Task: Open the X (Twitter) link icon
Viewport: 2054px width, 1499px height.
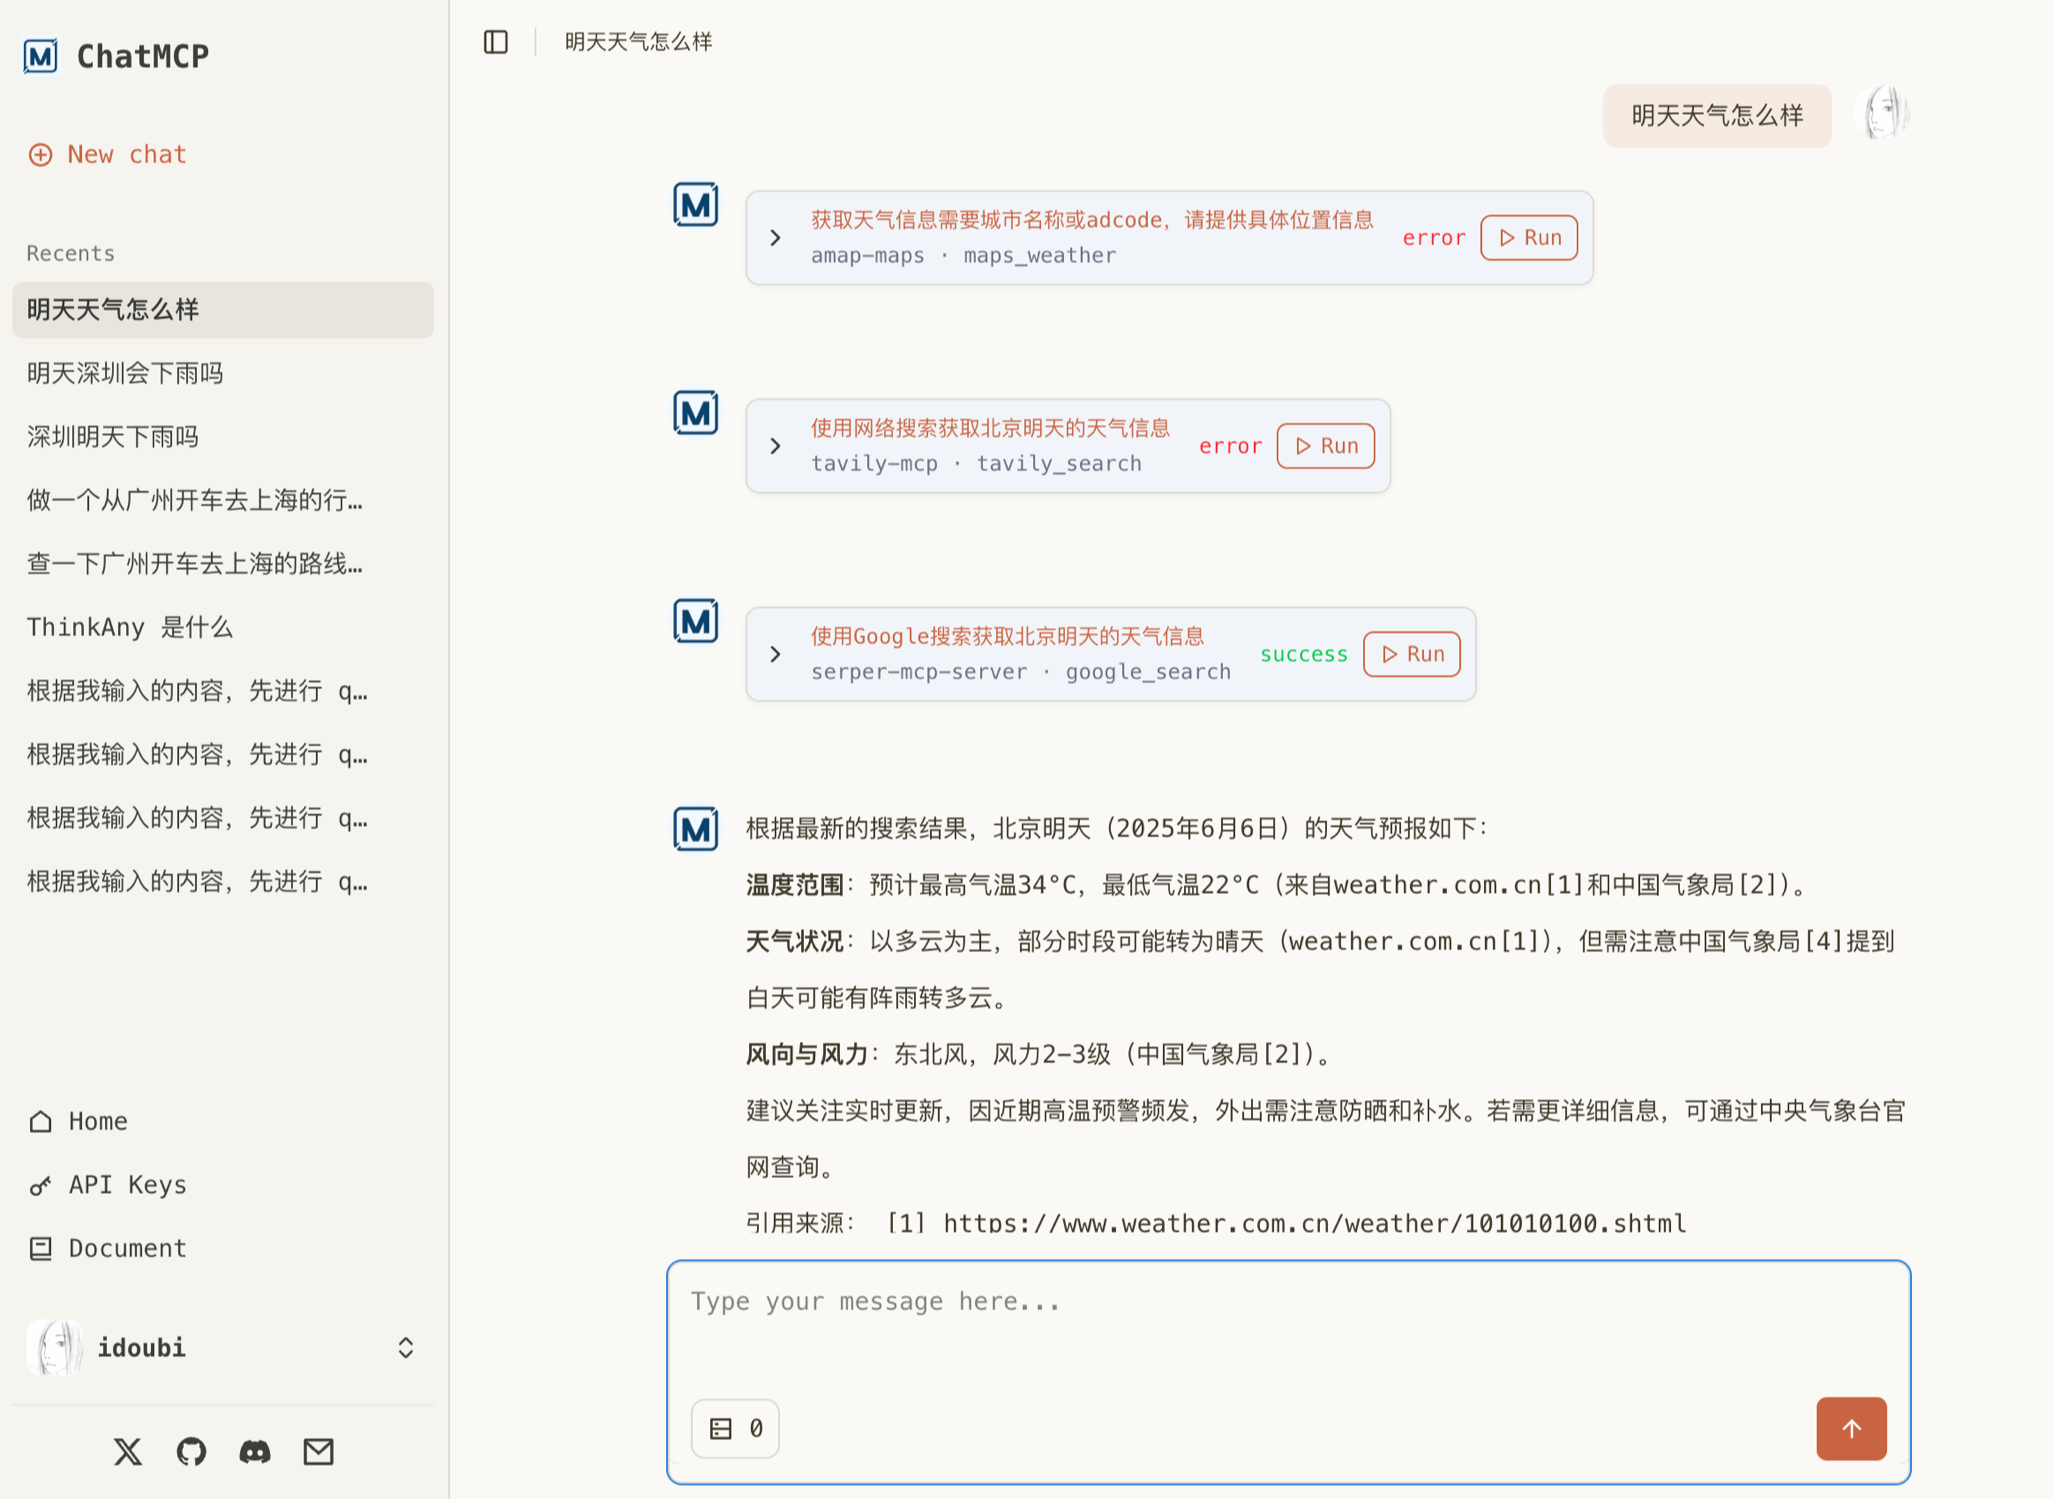Action: point(128,1451)
